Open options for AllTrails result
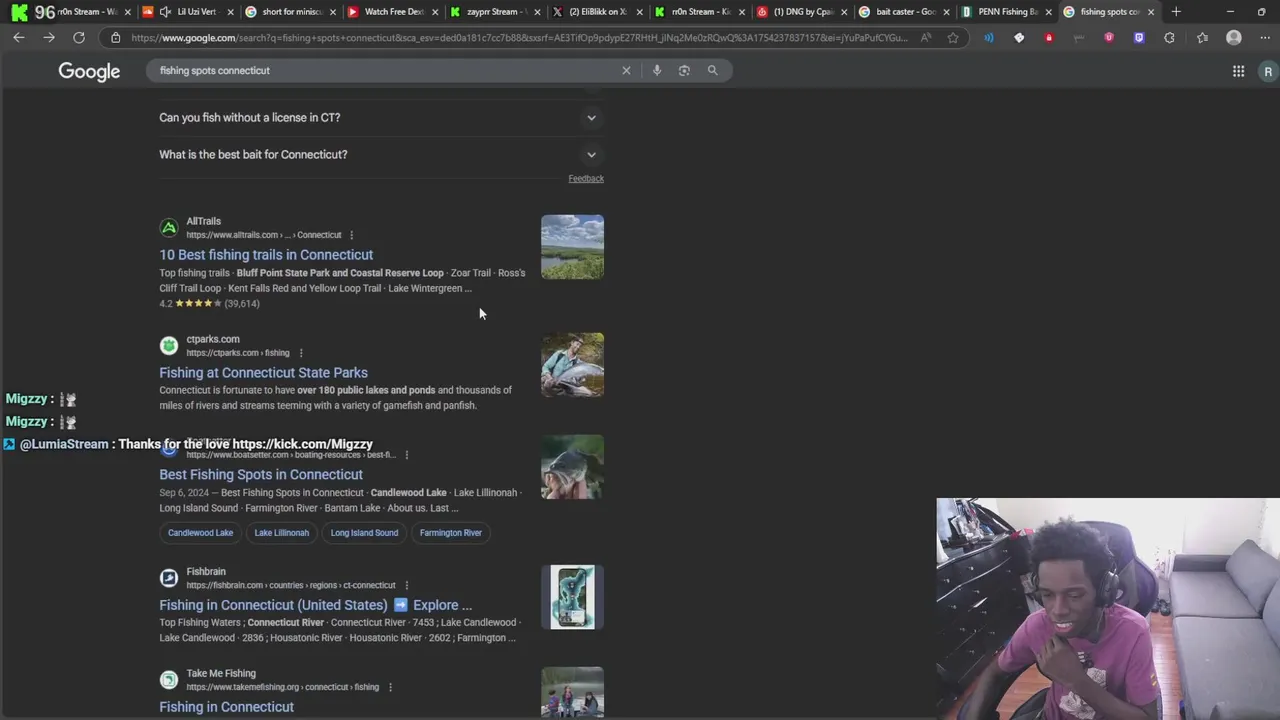The width and height of the screenshot is (1280, 720). pyautogui.click(x=351, y=235)
